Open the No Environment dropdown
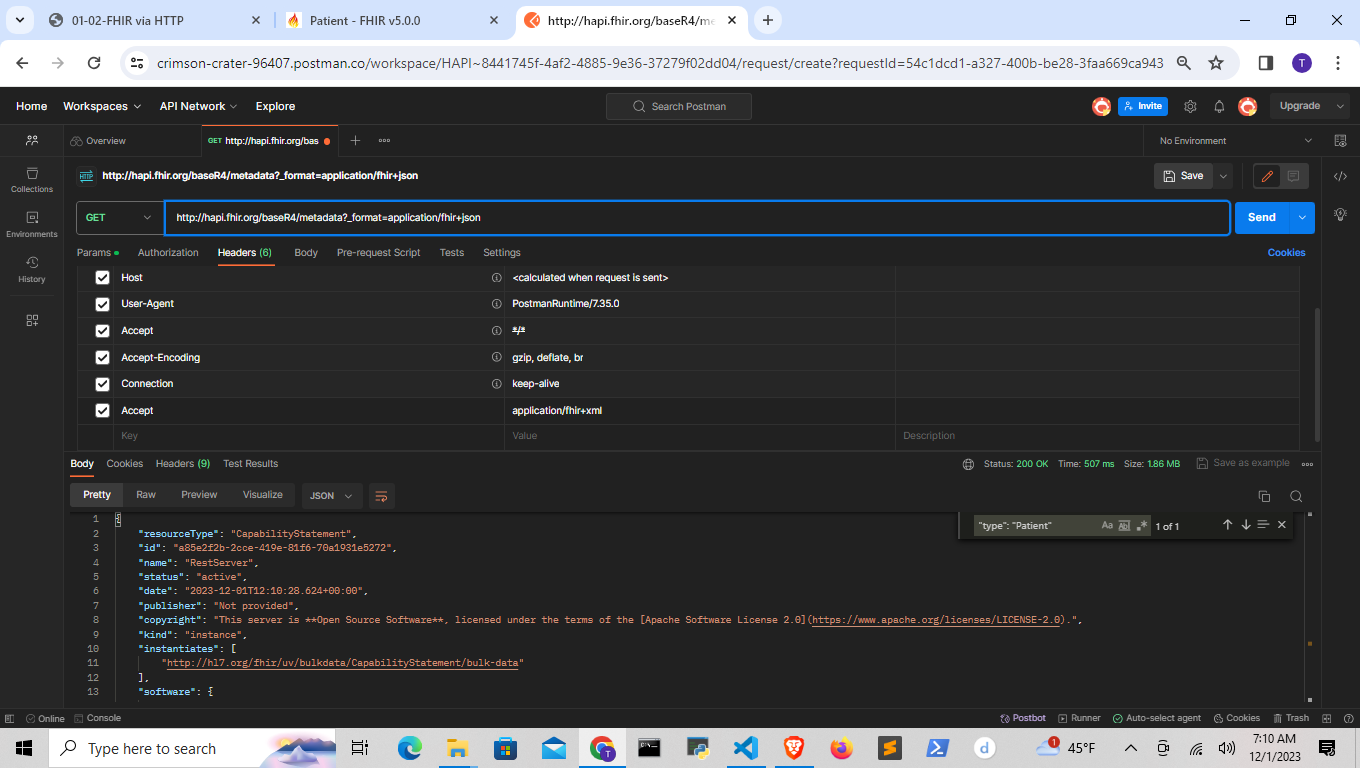 [x=1236, y=141]
